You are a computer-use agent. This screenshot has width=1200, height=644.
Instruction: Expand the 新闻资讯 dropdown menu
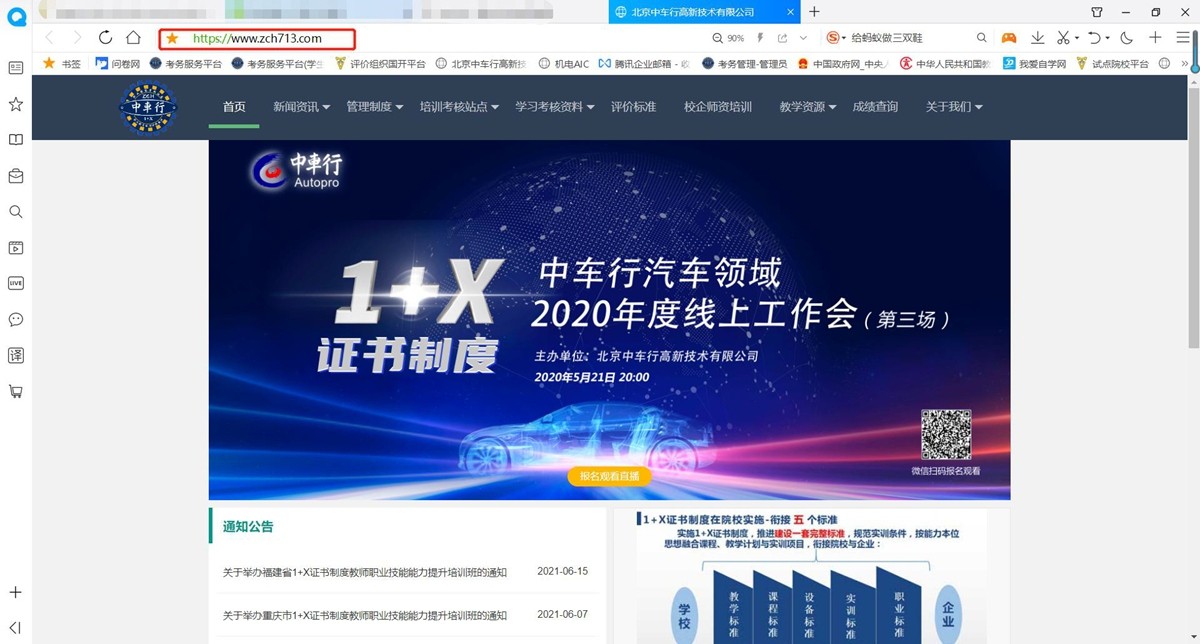tap(302, 107)
